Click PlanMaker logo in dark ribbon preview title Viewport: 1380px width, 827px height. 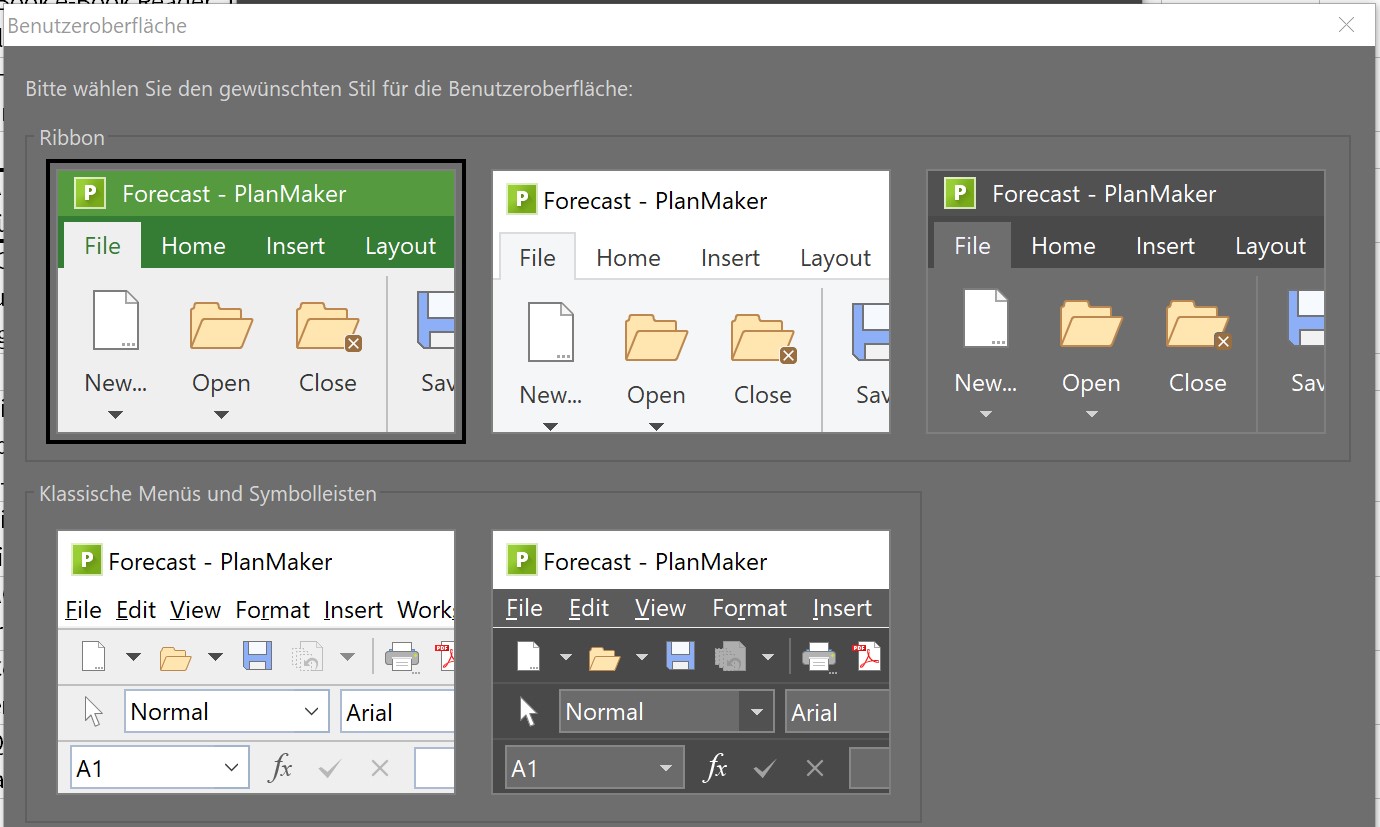coord(960,193)
